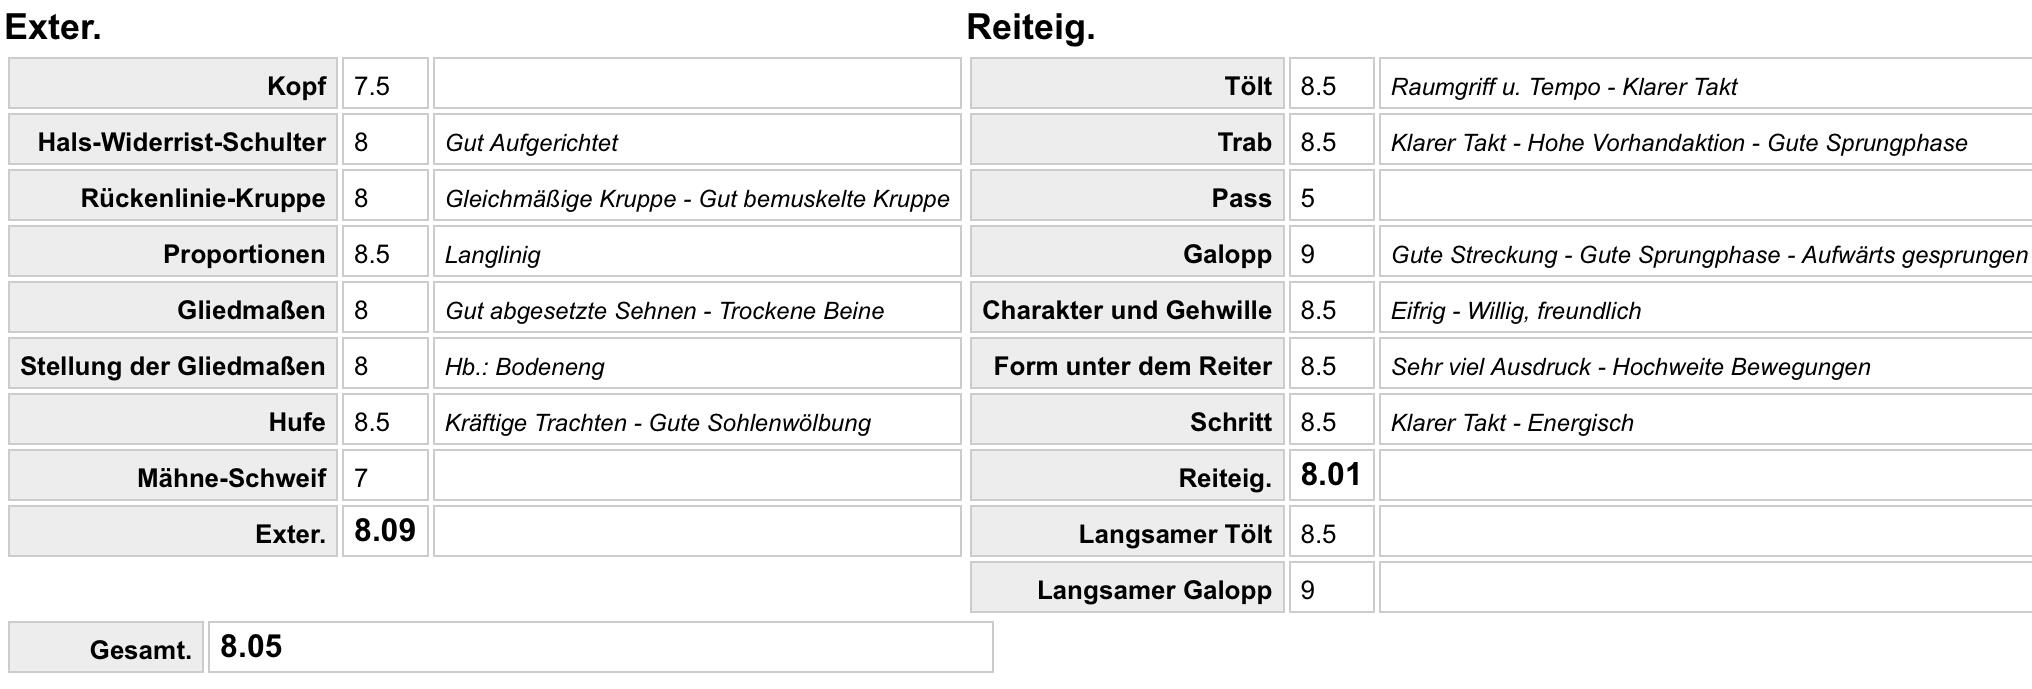Select the Pass score 5

coord(1331,196)
